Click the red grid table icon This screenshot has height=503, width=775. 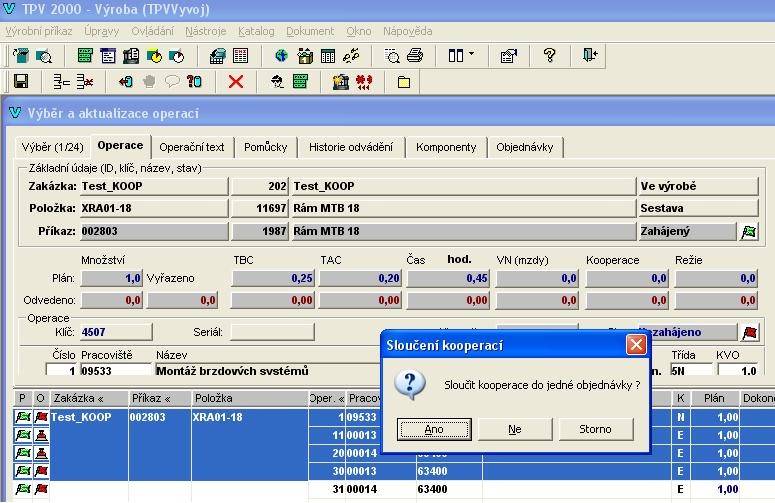tap(241, 55)
